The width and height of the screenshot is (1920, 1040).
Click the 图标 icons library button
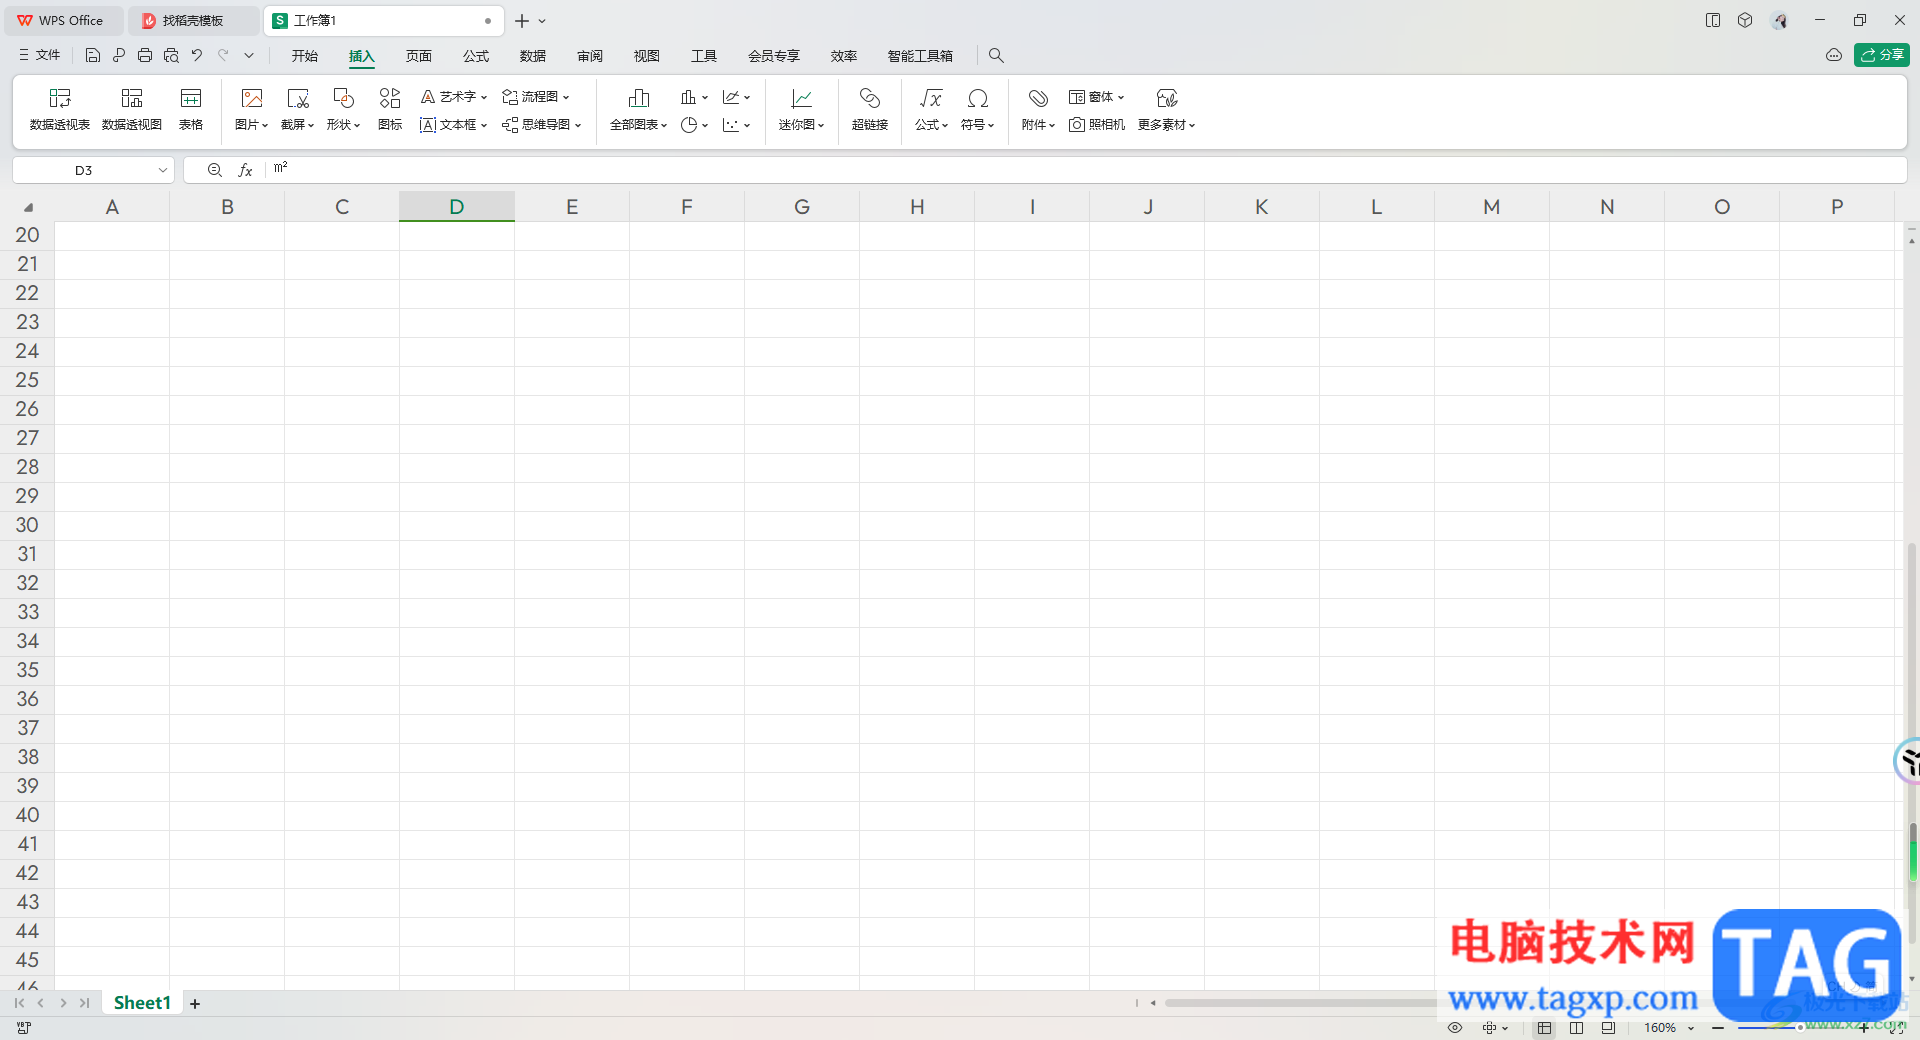pos(390,109)
